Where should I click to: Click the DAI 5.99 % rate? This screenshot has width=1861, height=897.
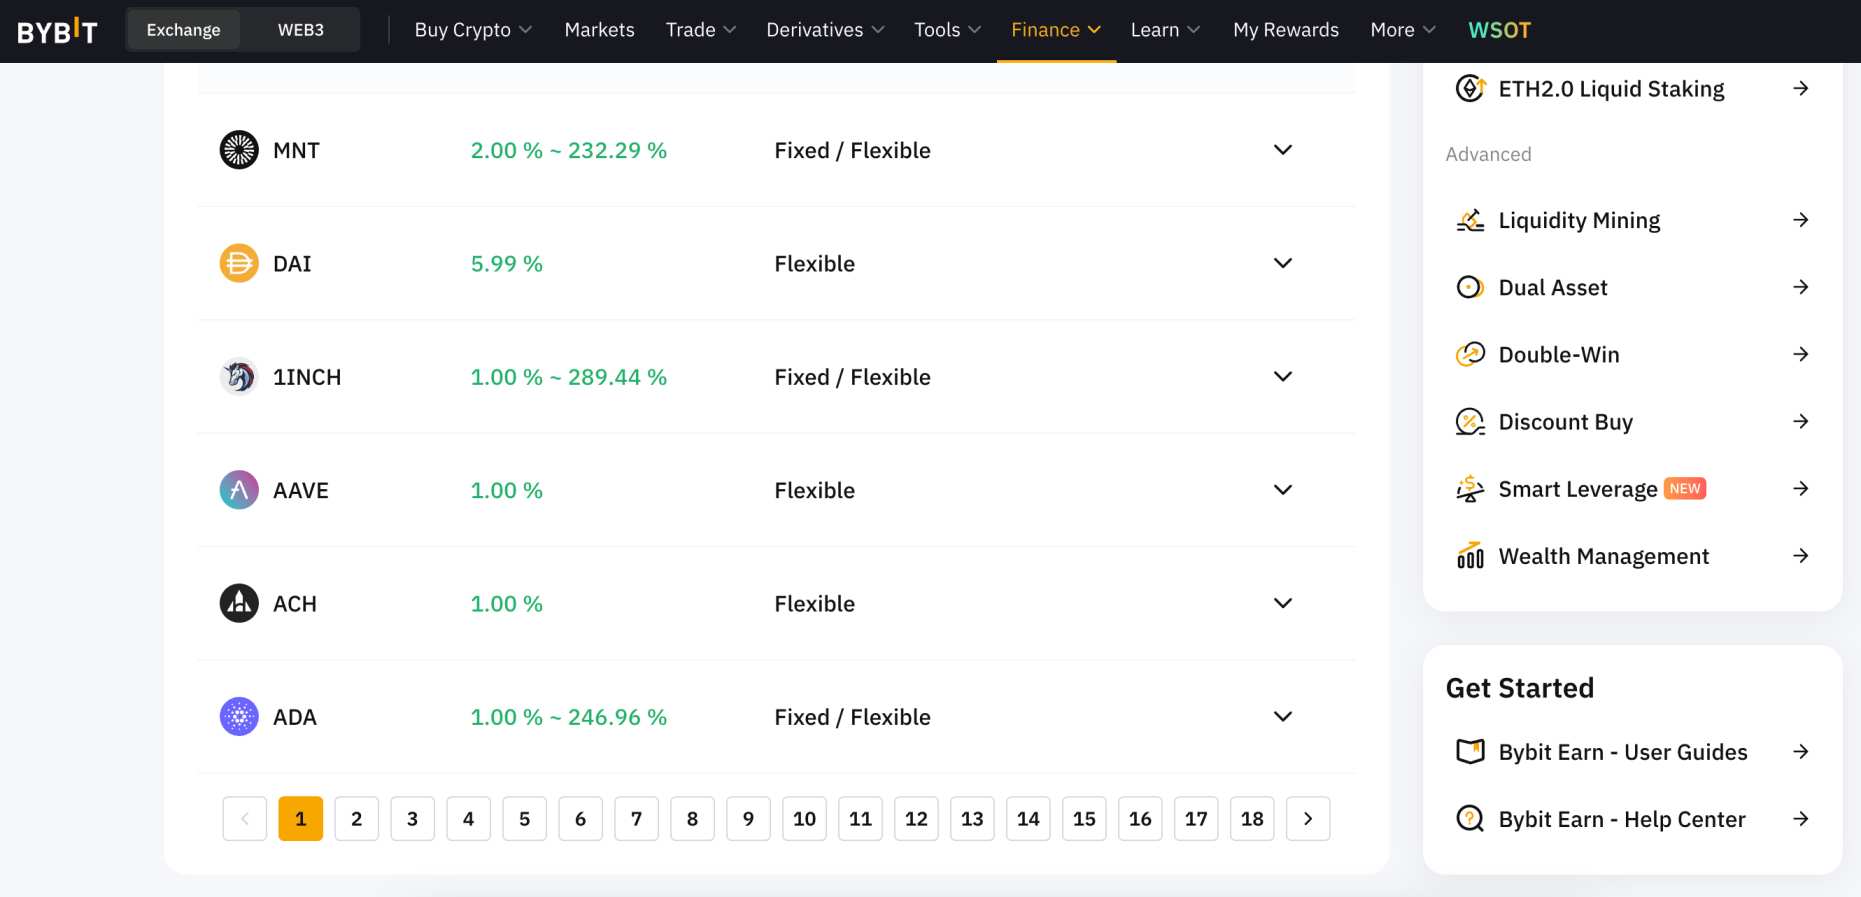point(507,264)
